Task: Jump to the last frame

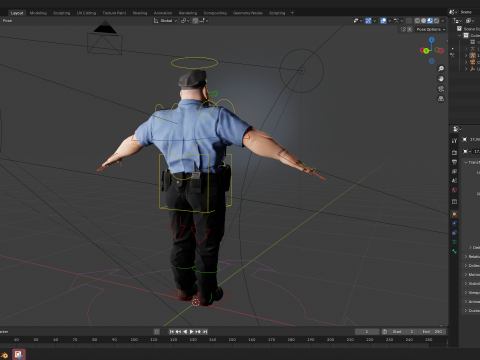Action: (205, 331)
